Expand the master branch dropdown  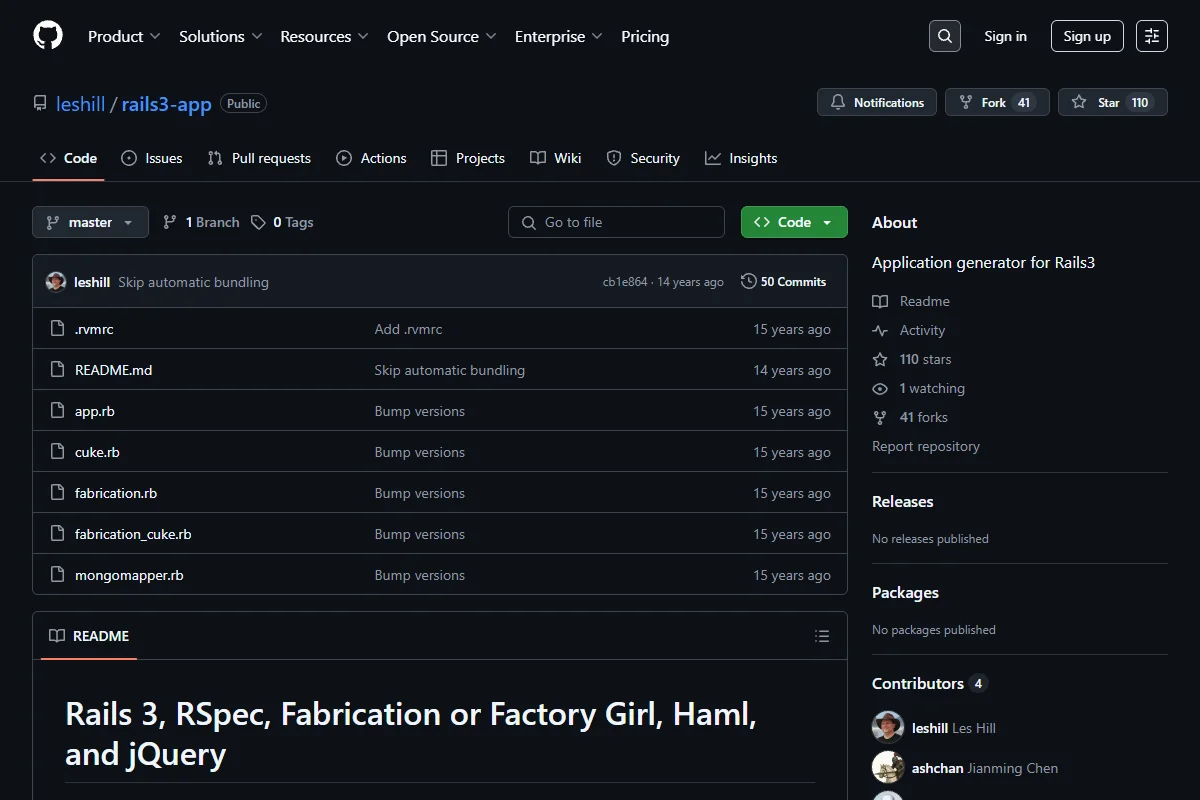[x=90, y=222]
